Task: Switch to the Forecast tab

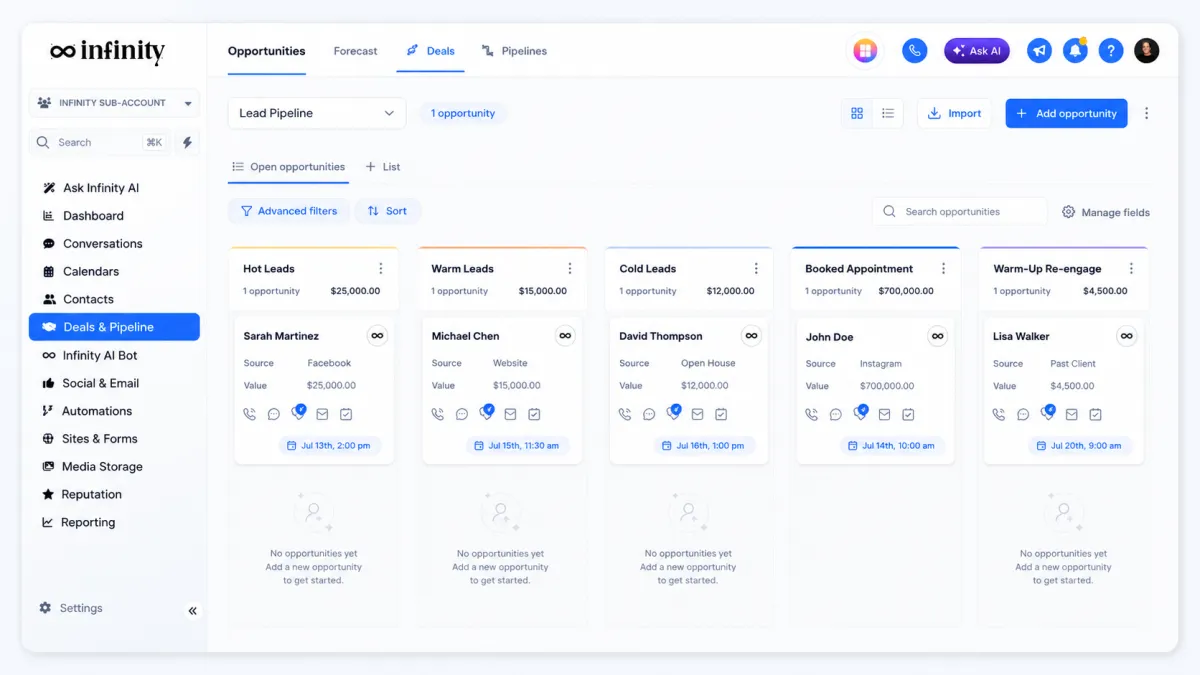Action: (x=356, y=51)
